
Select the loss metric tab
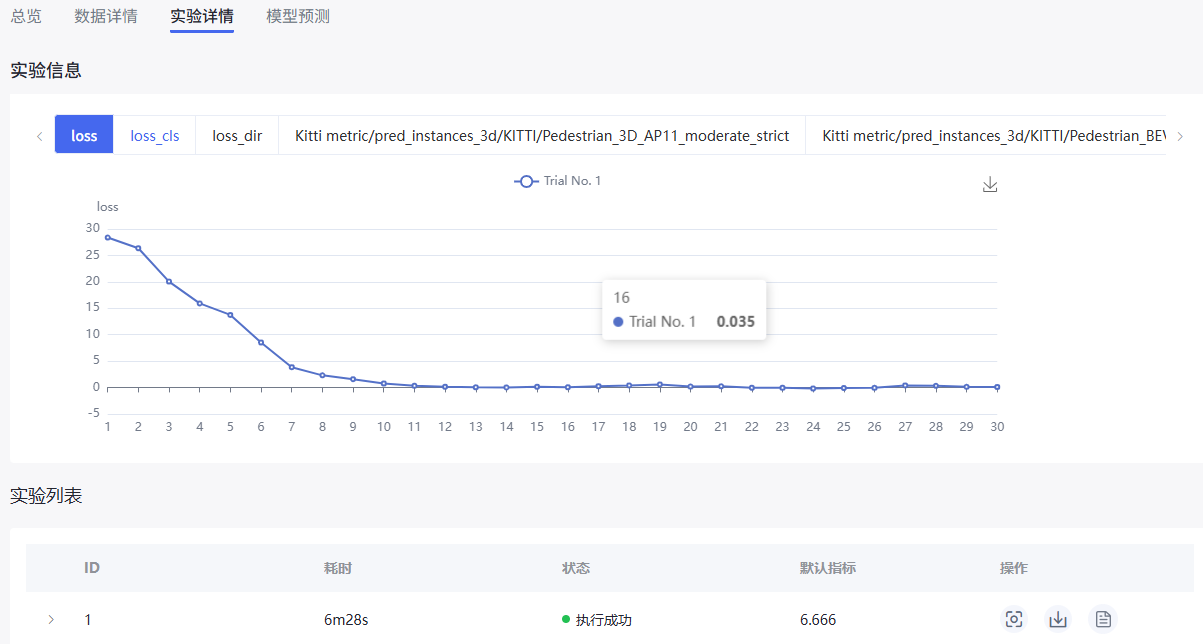coord(85,135)
